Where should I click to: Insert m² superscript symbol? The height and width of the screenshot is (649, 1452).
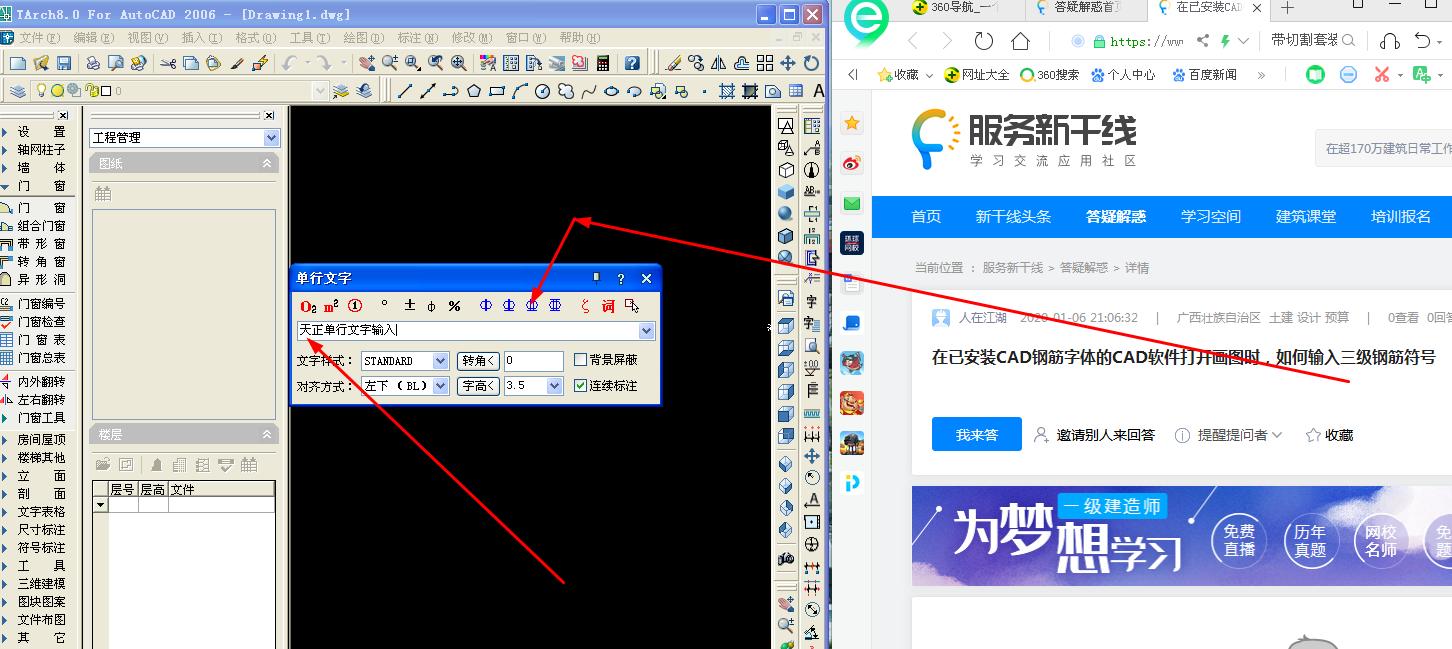[x=331, y=305]
